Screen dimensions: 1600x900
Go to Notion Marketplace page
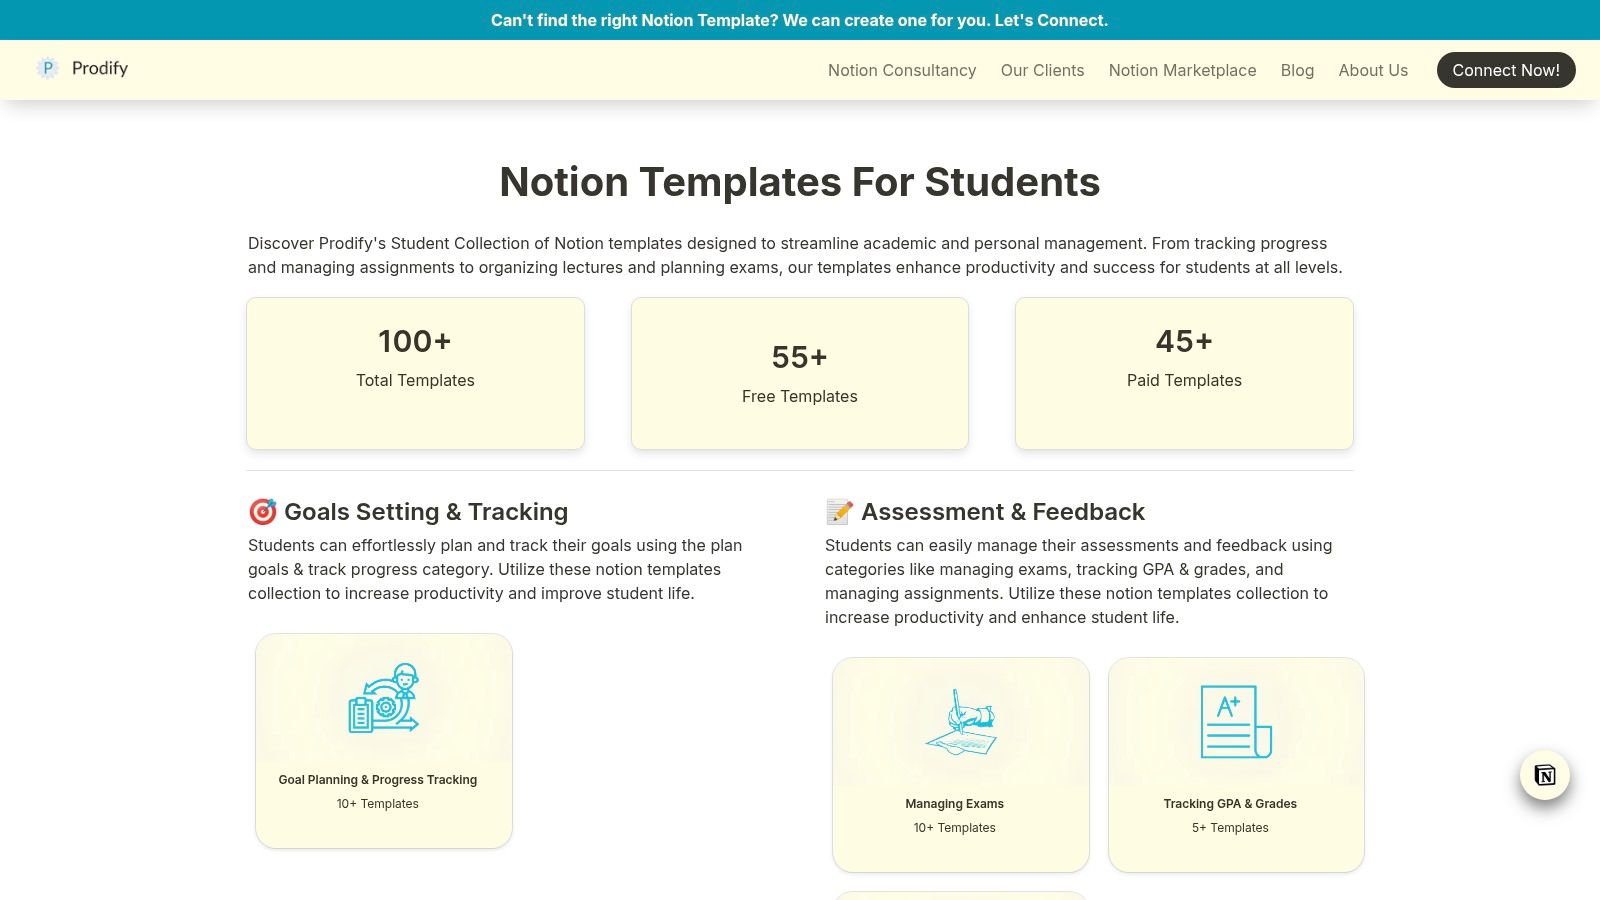1182,70
